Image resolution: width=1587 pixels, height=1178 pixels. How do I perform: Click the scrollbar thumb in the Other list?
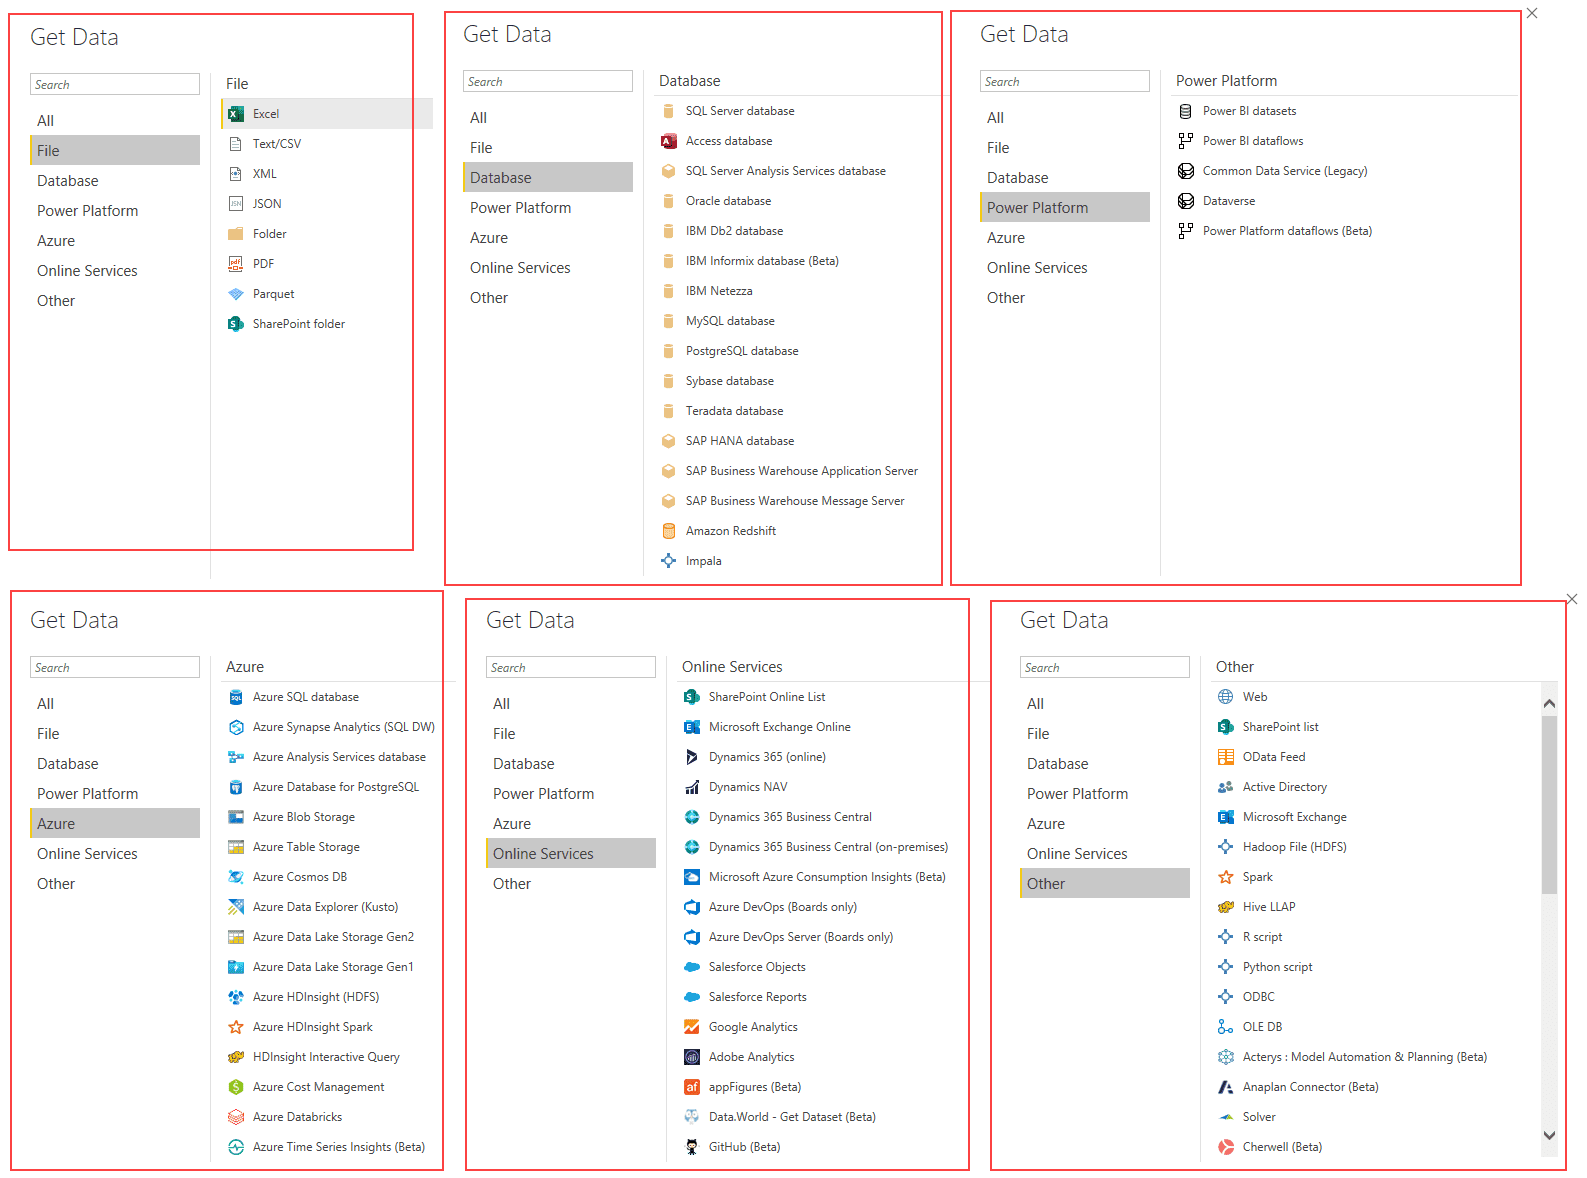(x=1549, y=804)
